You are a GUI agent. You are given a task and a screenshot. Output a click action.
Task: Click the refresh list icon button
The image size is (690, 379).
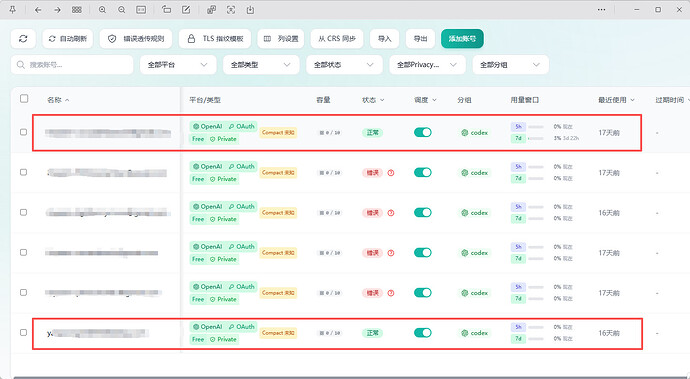pyautogui.click(x=23, y=39)
